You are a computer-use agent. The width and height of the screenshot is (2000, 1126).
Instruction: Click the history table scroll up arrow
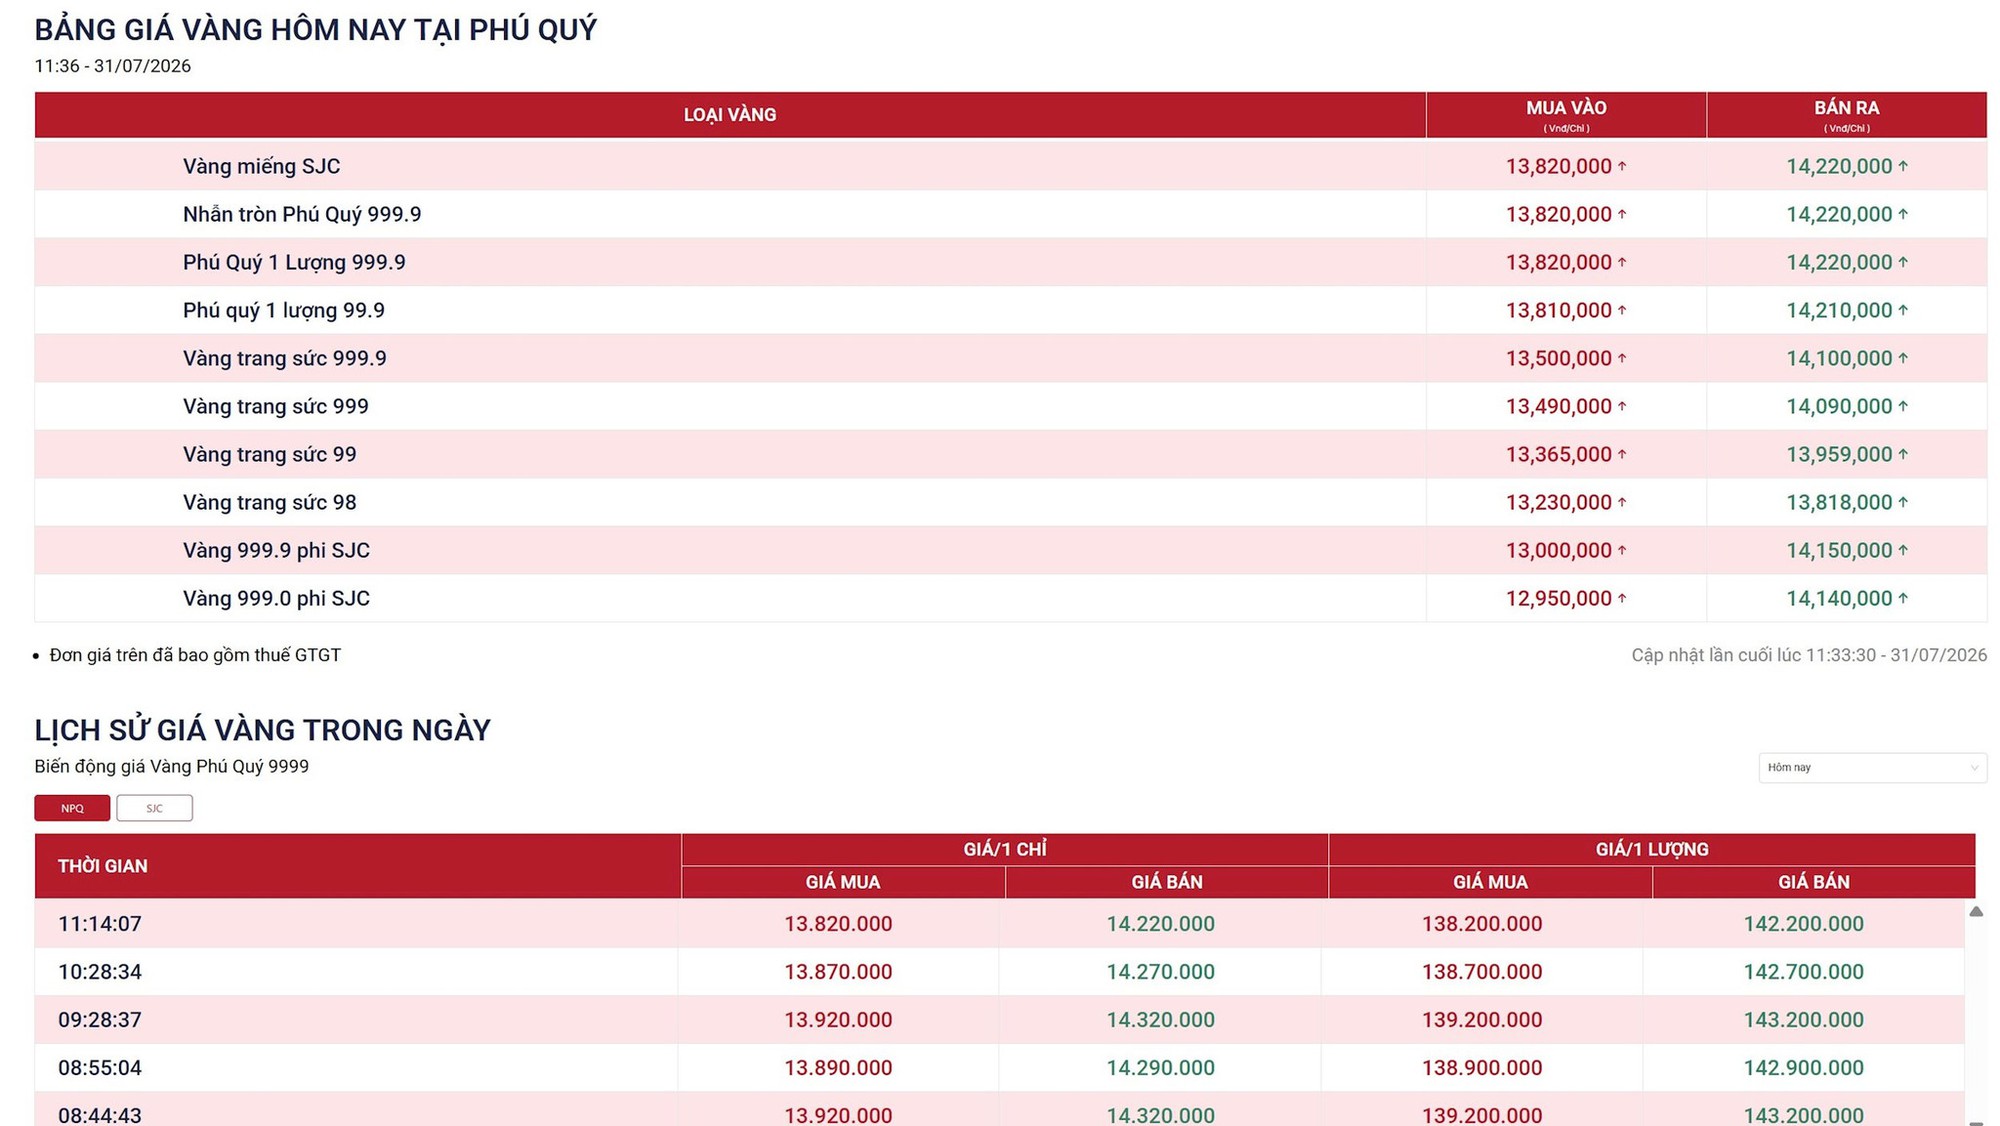[x=1976, y=911]
